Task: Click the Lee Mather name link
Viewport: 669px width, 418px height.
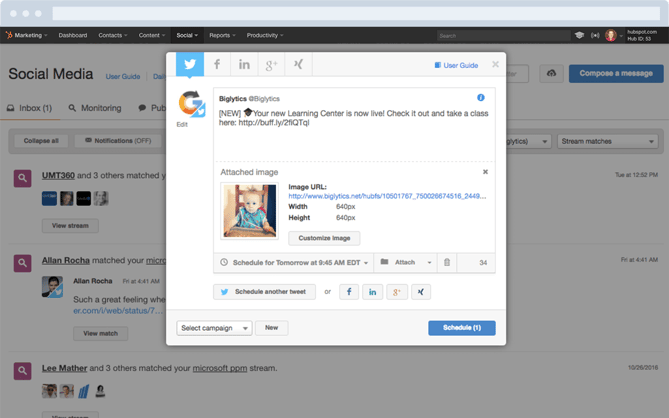Action: 64,368
